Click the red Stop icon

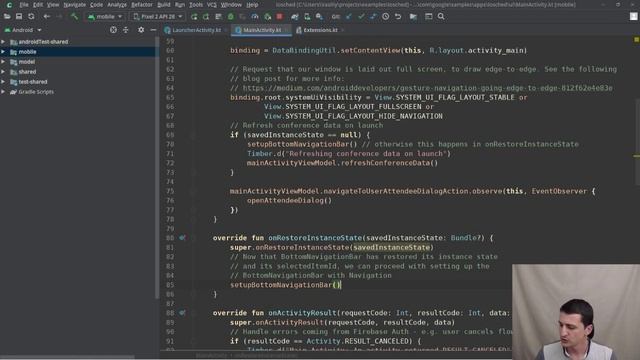click(x=280, y=17)
